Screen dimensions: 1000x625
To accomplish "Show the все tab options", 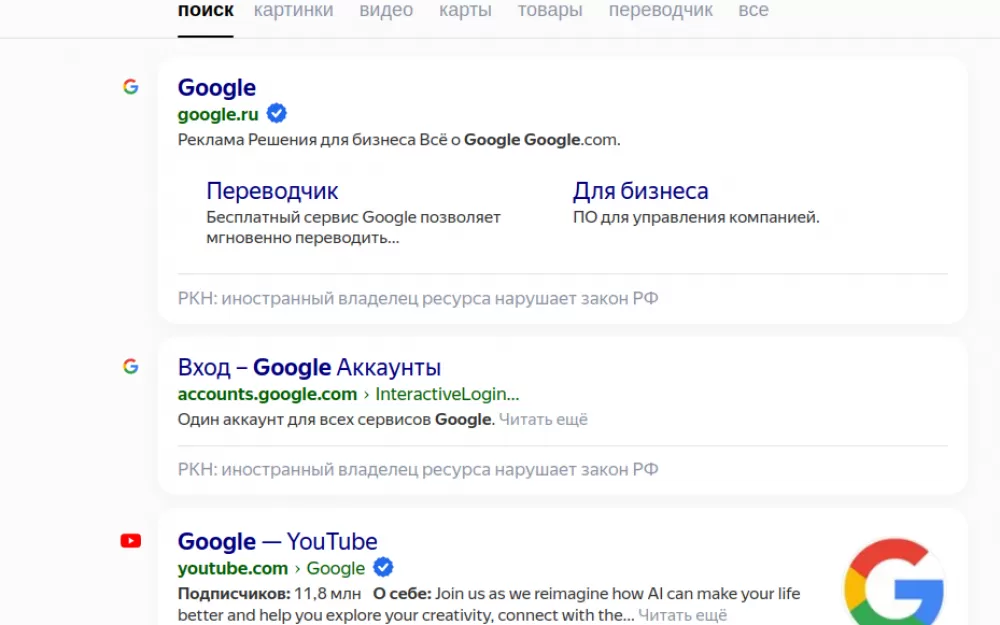I will click(x=753, y=10).
